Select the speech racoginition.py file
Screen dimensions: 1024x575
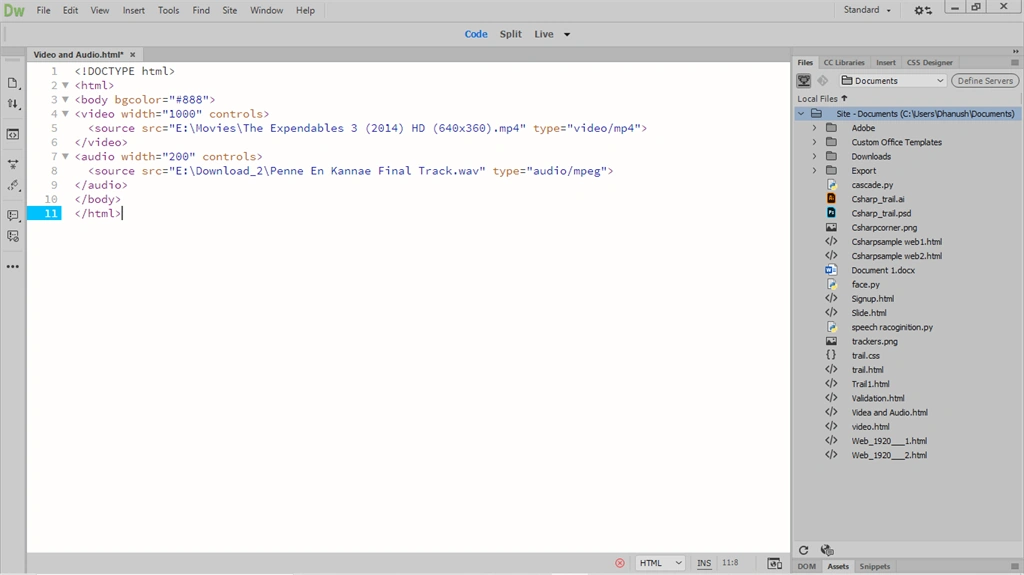point(891,327)
